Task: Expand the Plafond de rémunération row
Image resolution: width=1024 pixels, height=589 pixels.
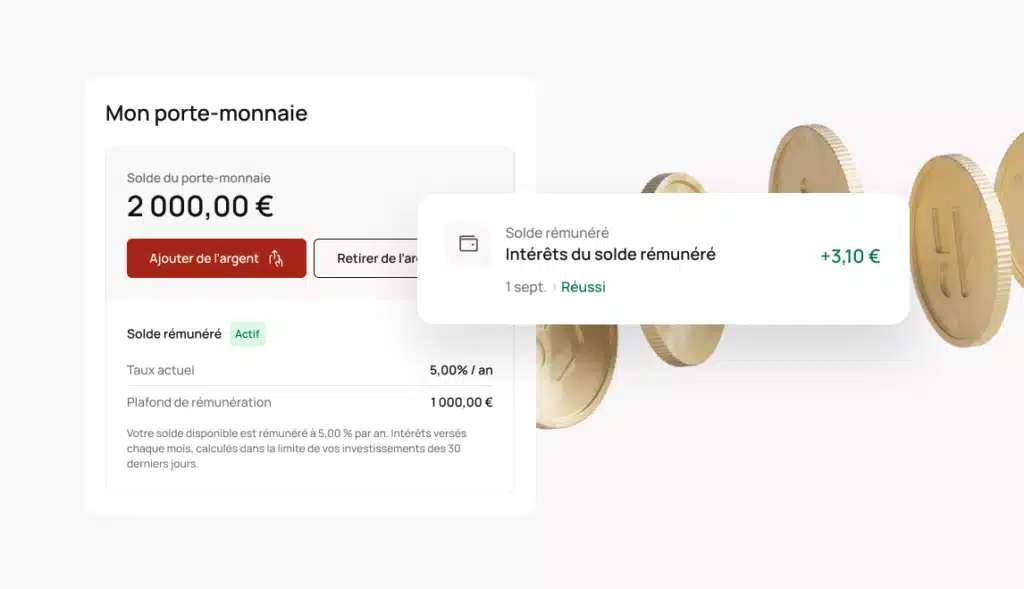Action: click(197, 402)
